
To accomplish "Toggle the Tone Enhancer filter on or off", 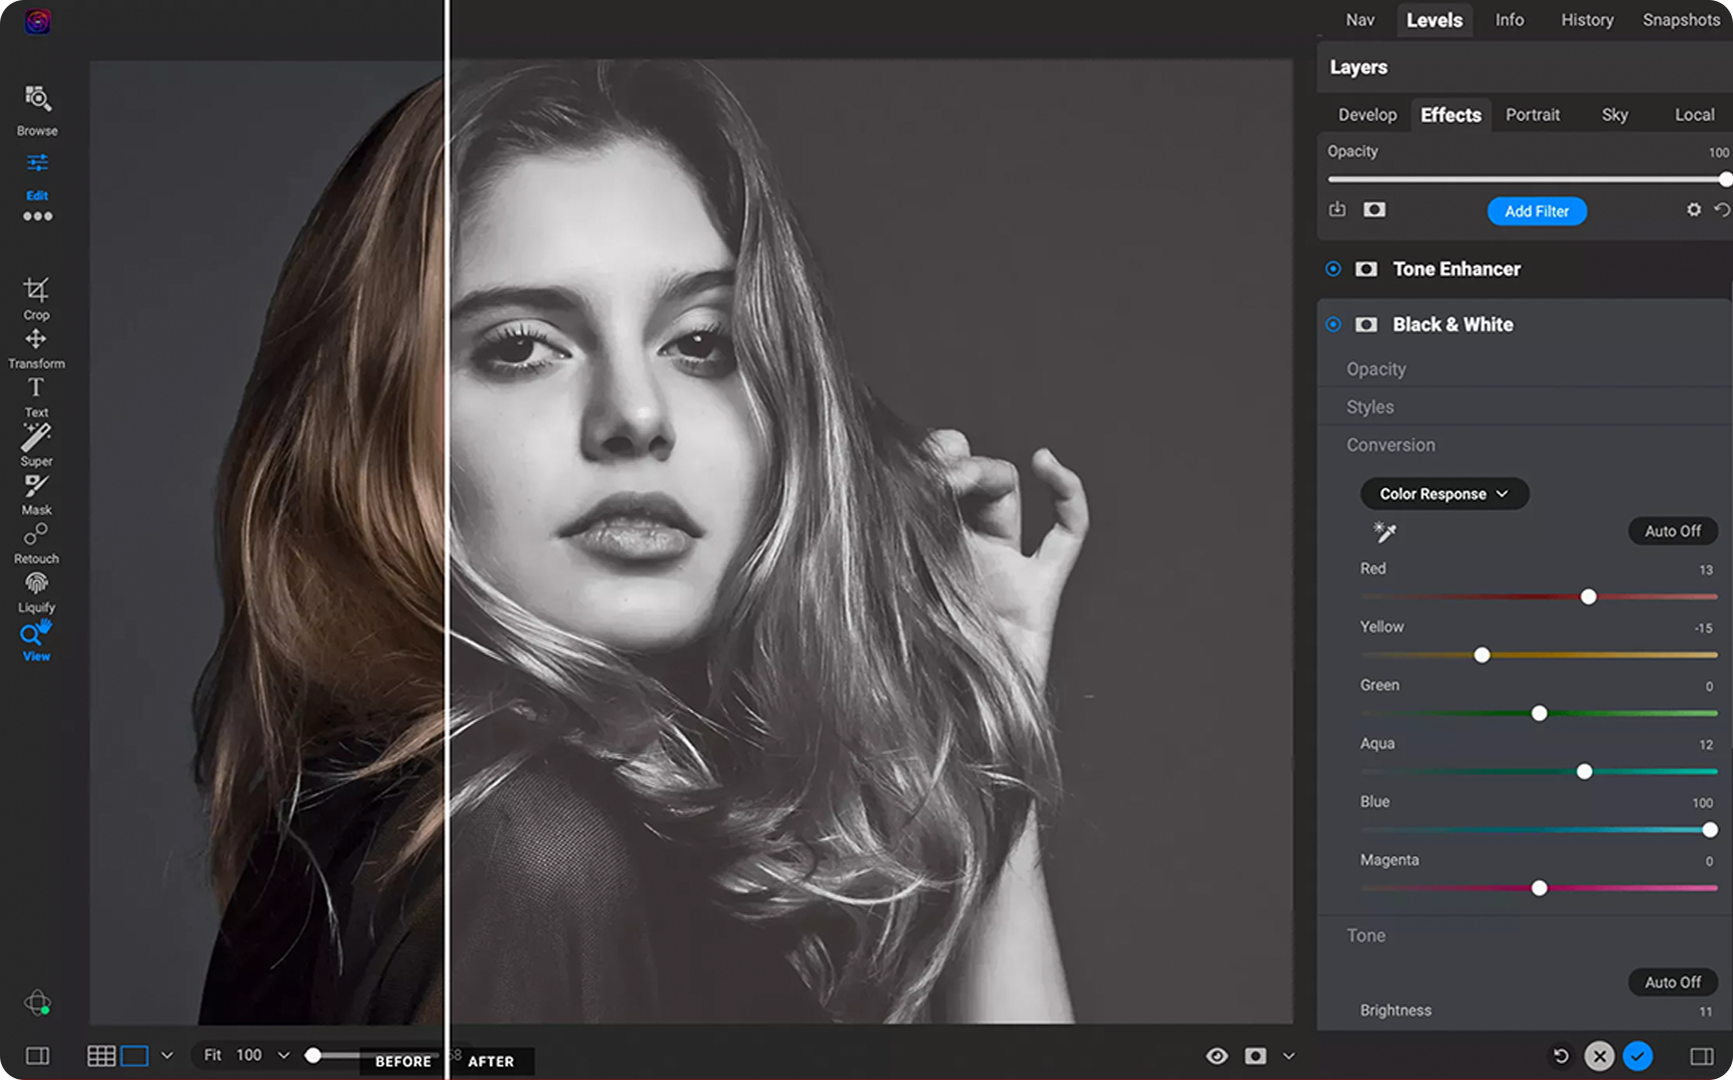I will (x=1333, y=269).
